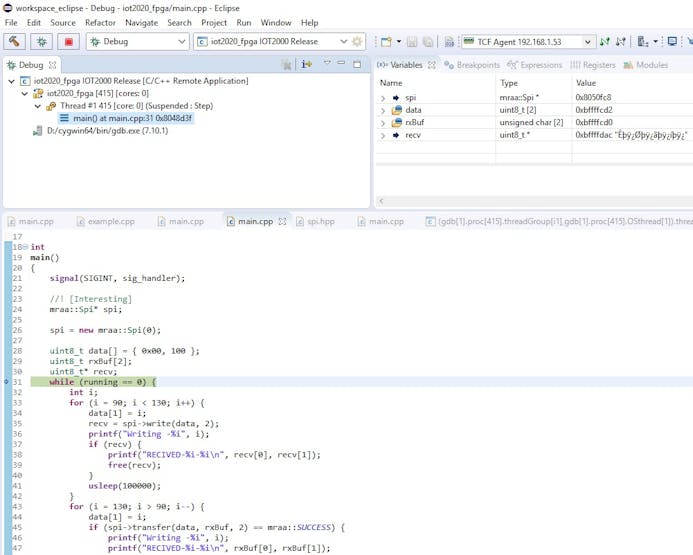Open the Debug view menu triangle
This screenshot has height=555, width=693.
pyautogui.click(x=327, y=64)
